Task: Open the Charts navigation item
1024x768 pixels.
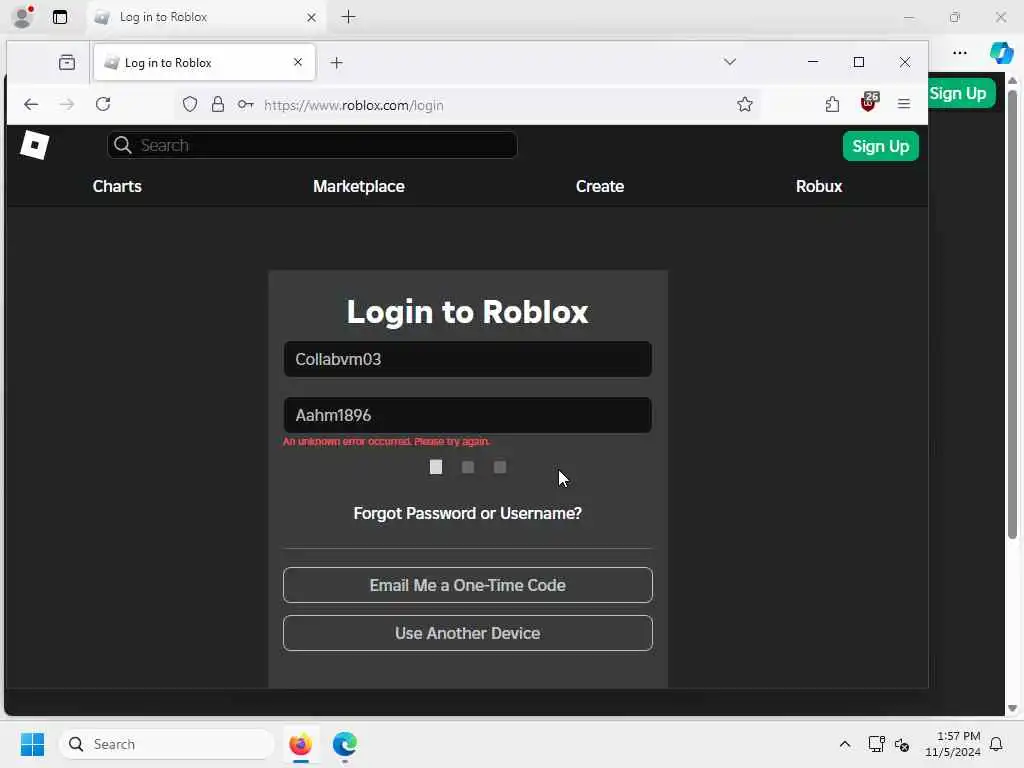Action: (117, 186)
